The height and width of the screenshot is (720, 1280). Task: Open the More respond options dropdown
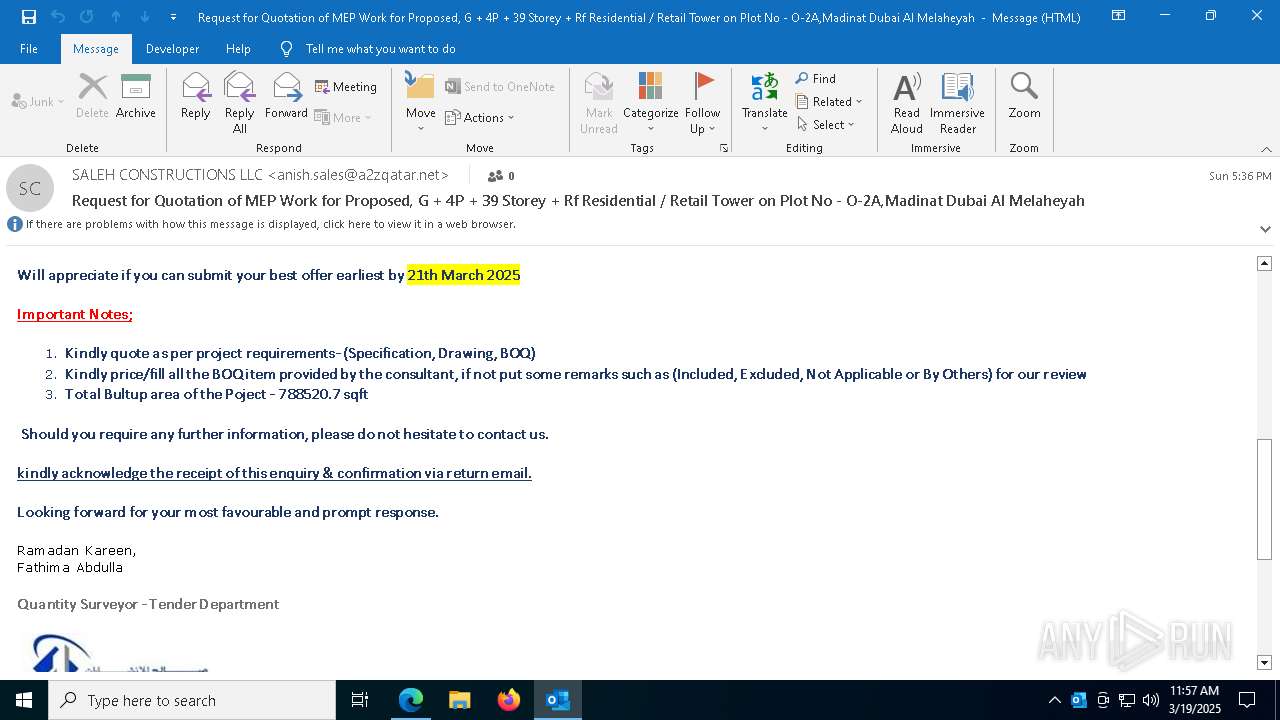coord(343,117)
